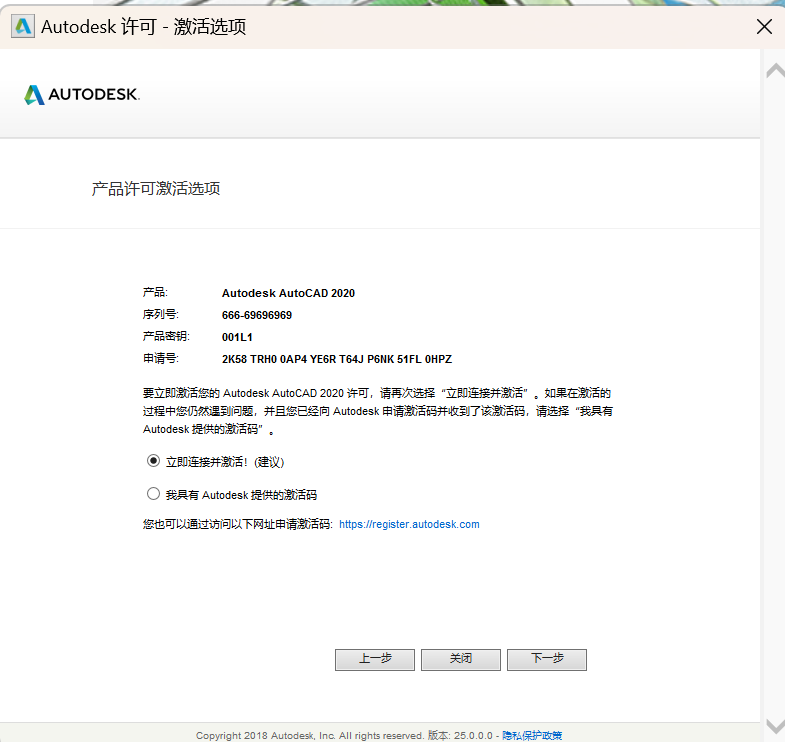785x742 pixels.
Task: Click the 序列号 label
Action: pos(161,314)
